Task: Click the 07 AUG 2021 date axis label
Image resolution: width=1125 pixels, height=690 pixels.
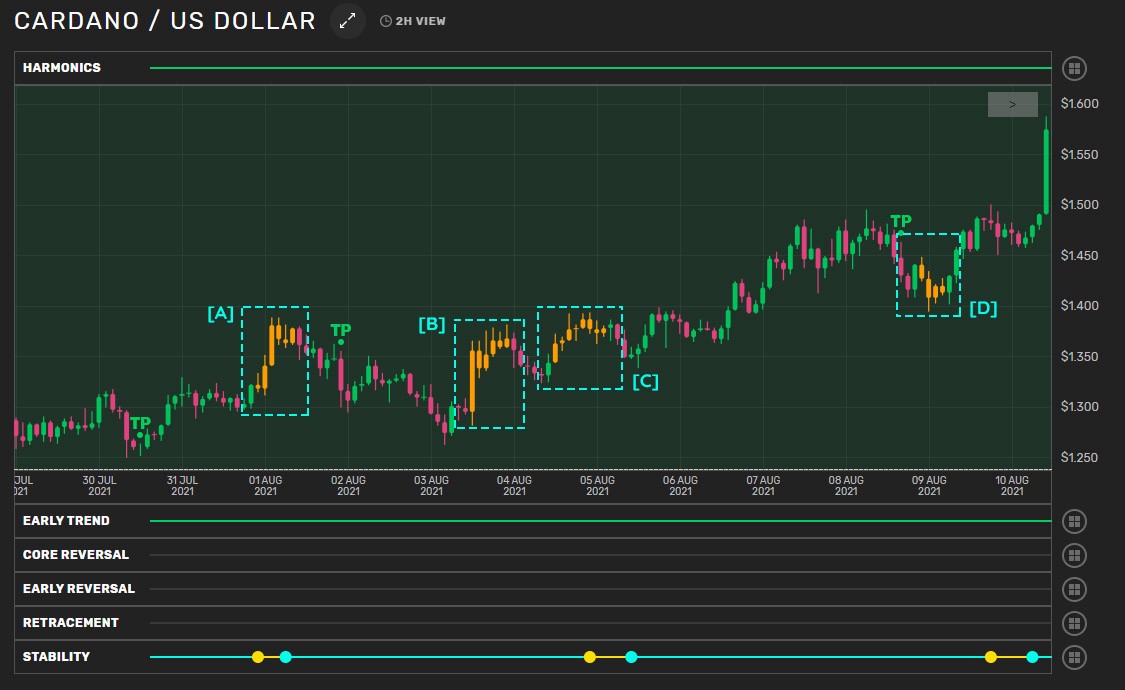Action: coord(763,486)
